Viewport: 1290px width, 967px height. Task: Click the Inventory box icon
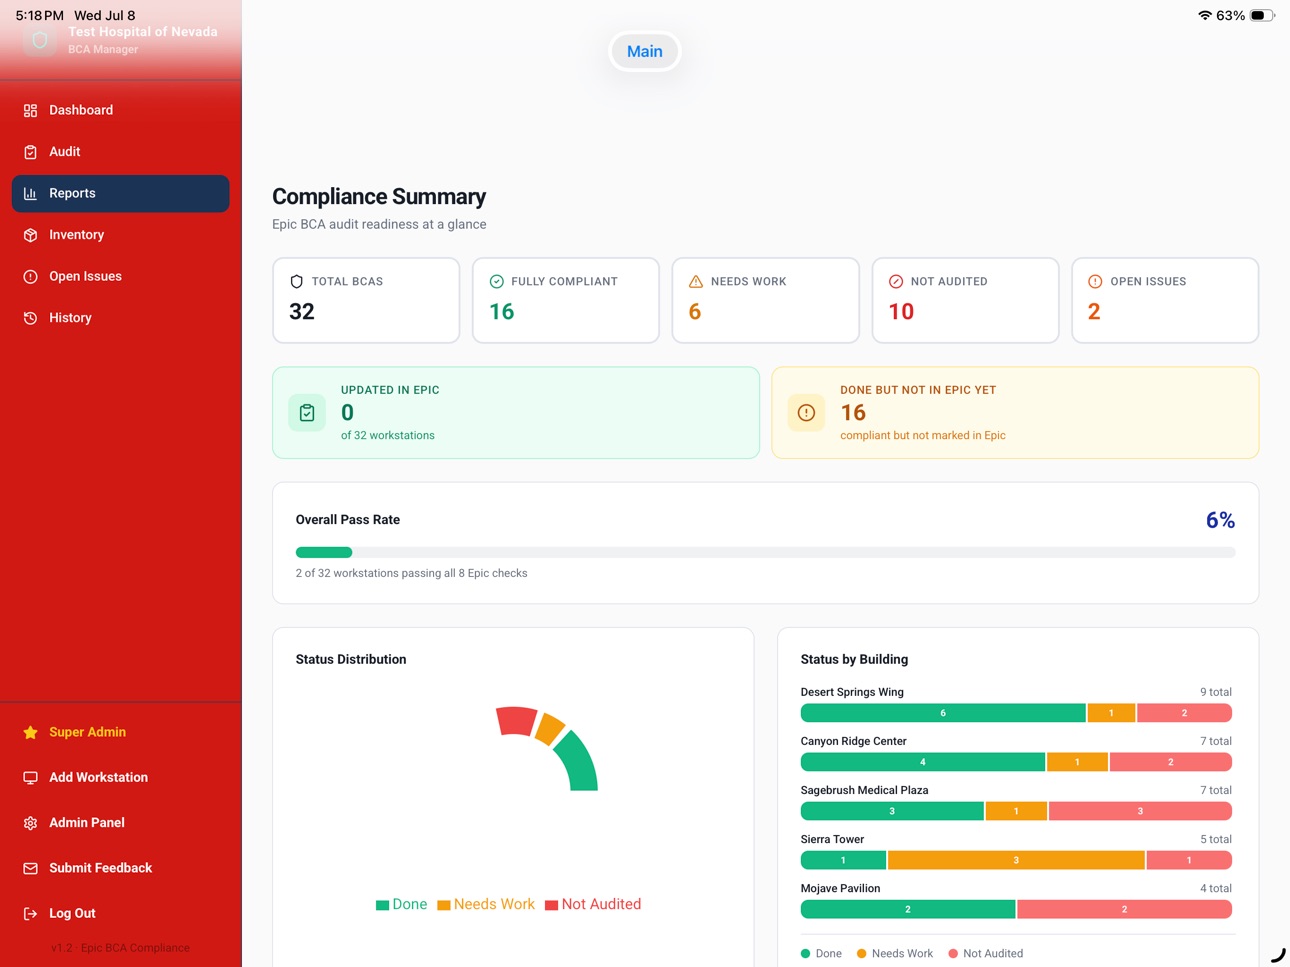[x=30, y=235]
